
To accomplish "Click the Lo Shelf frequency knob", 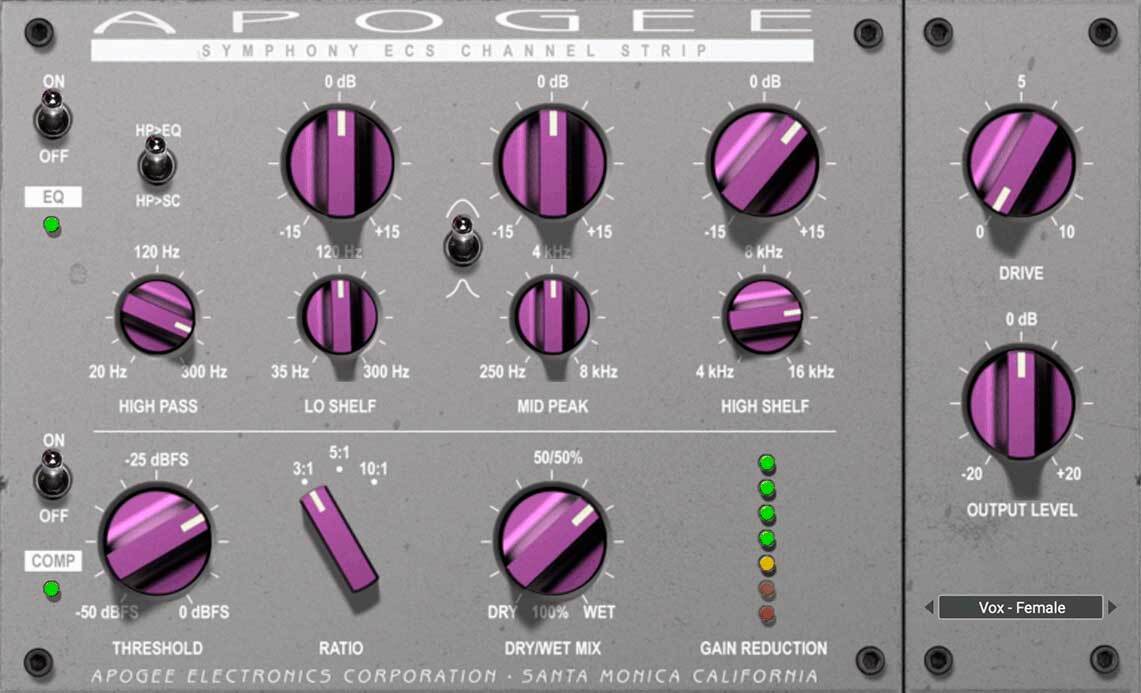I will pos(339,316).
